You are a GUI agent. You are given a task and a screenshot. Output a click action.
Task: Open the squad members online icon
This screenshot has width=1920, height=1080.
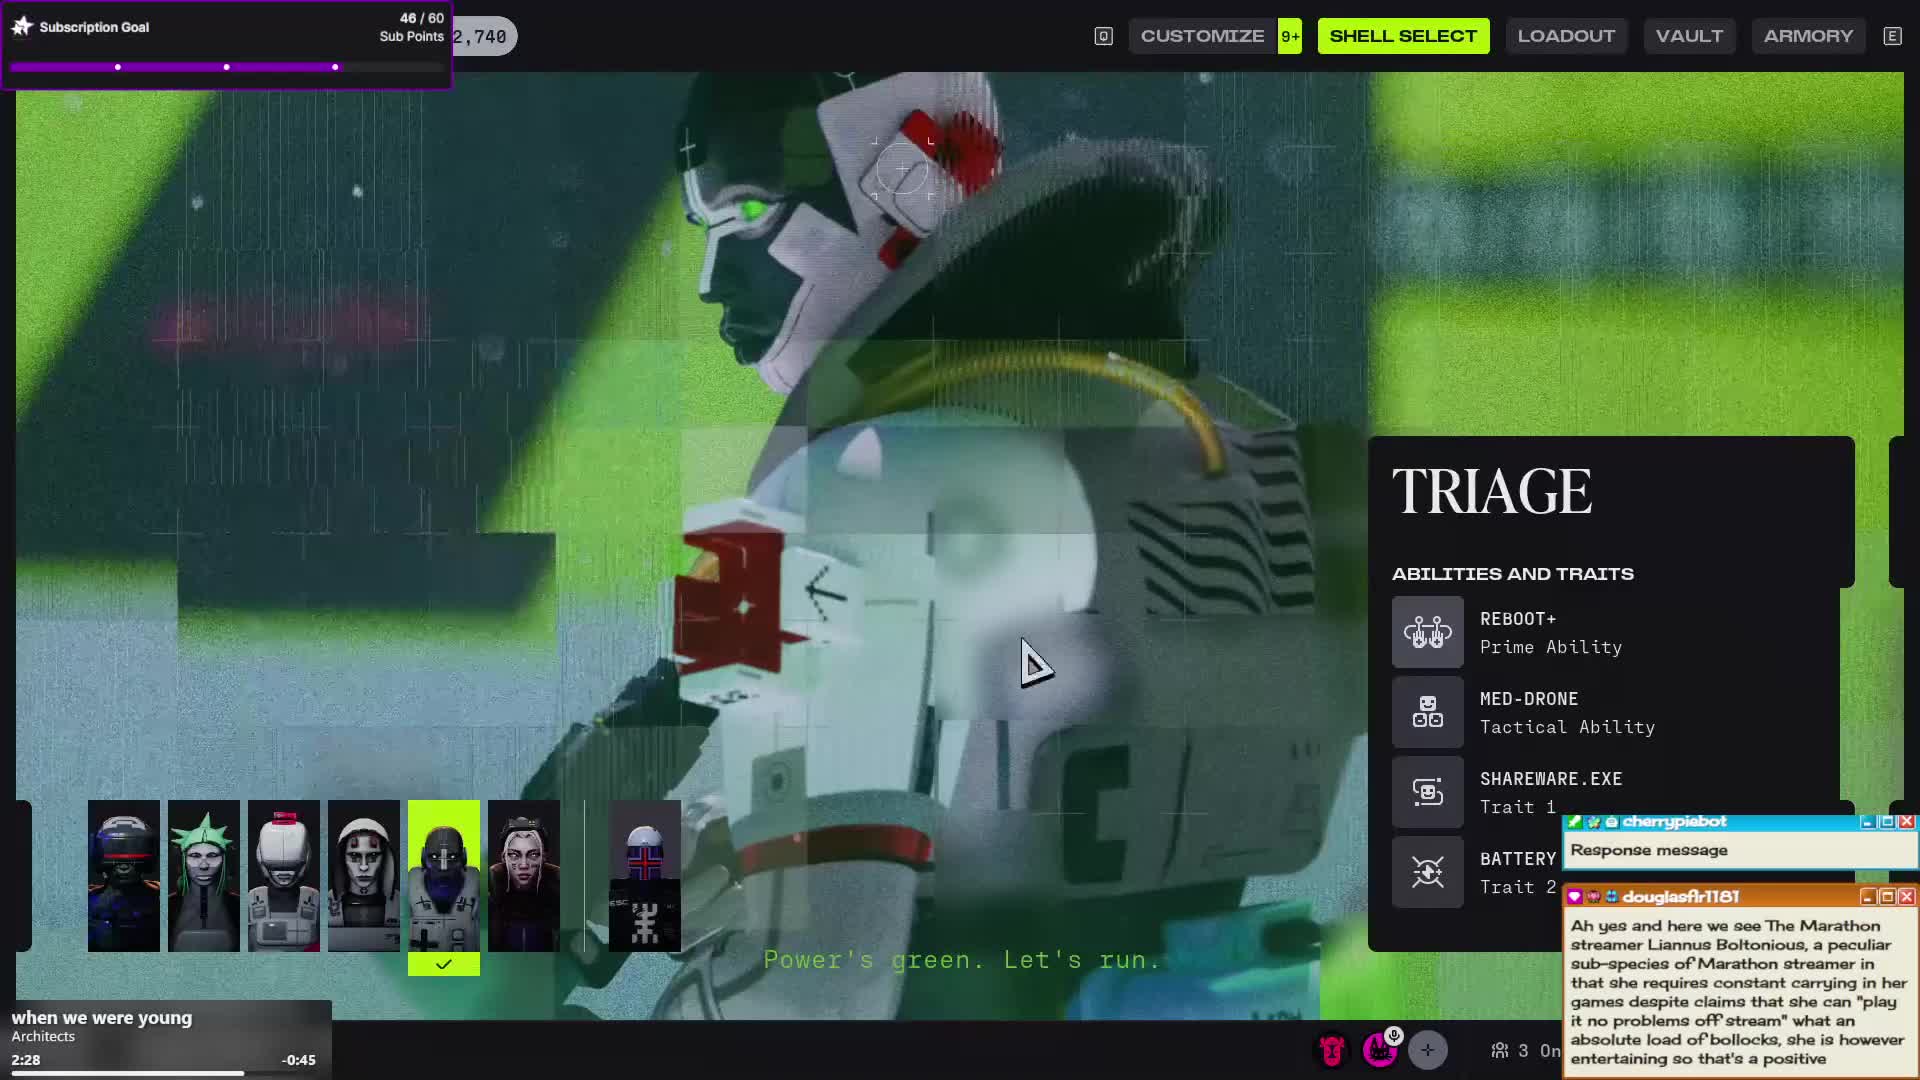click(1500, 1050)
